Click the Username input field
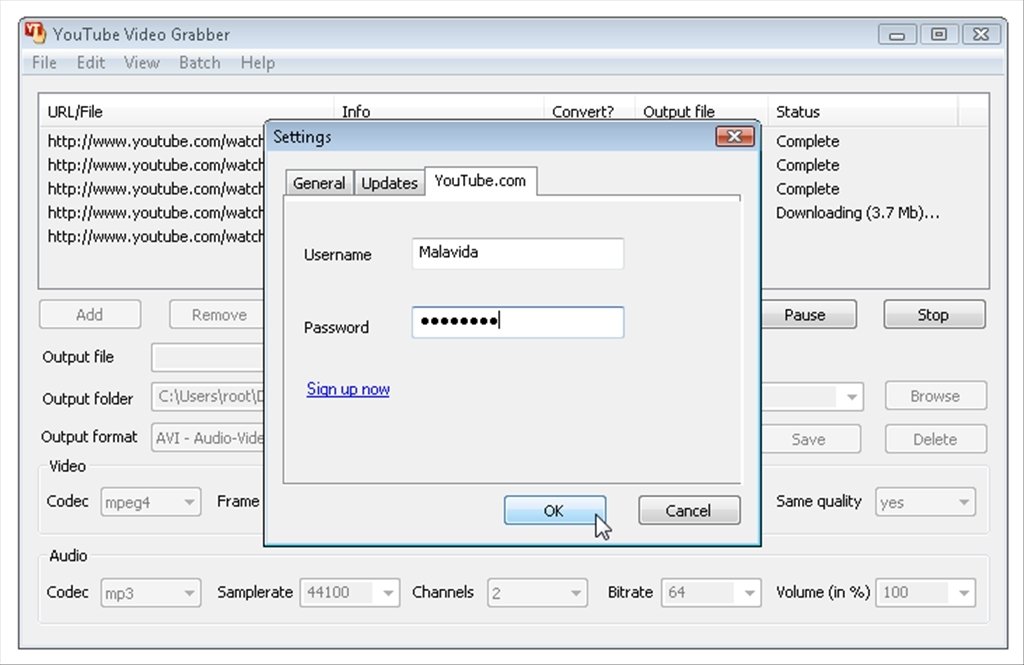This screenshot has width=1024, height=665. click(518, 253)
